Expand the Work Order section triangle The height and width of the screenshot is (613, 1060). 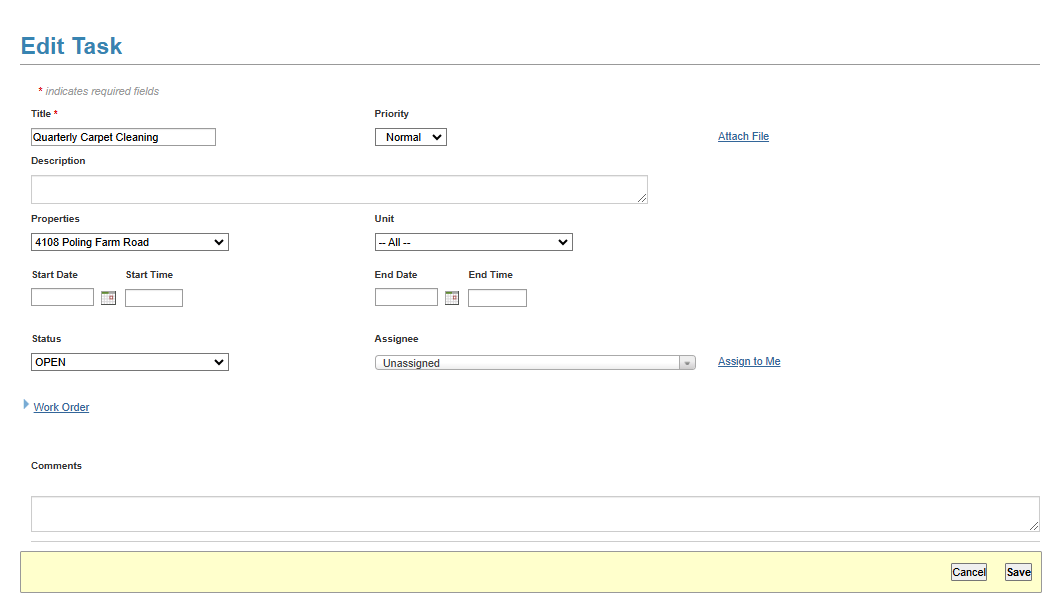click(26, 404)
